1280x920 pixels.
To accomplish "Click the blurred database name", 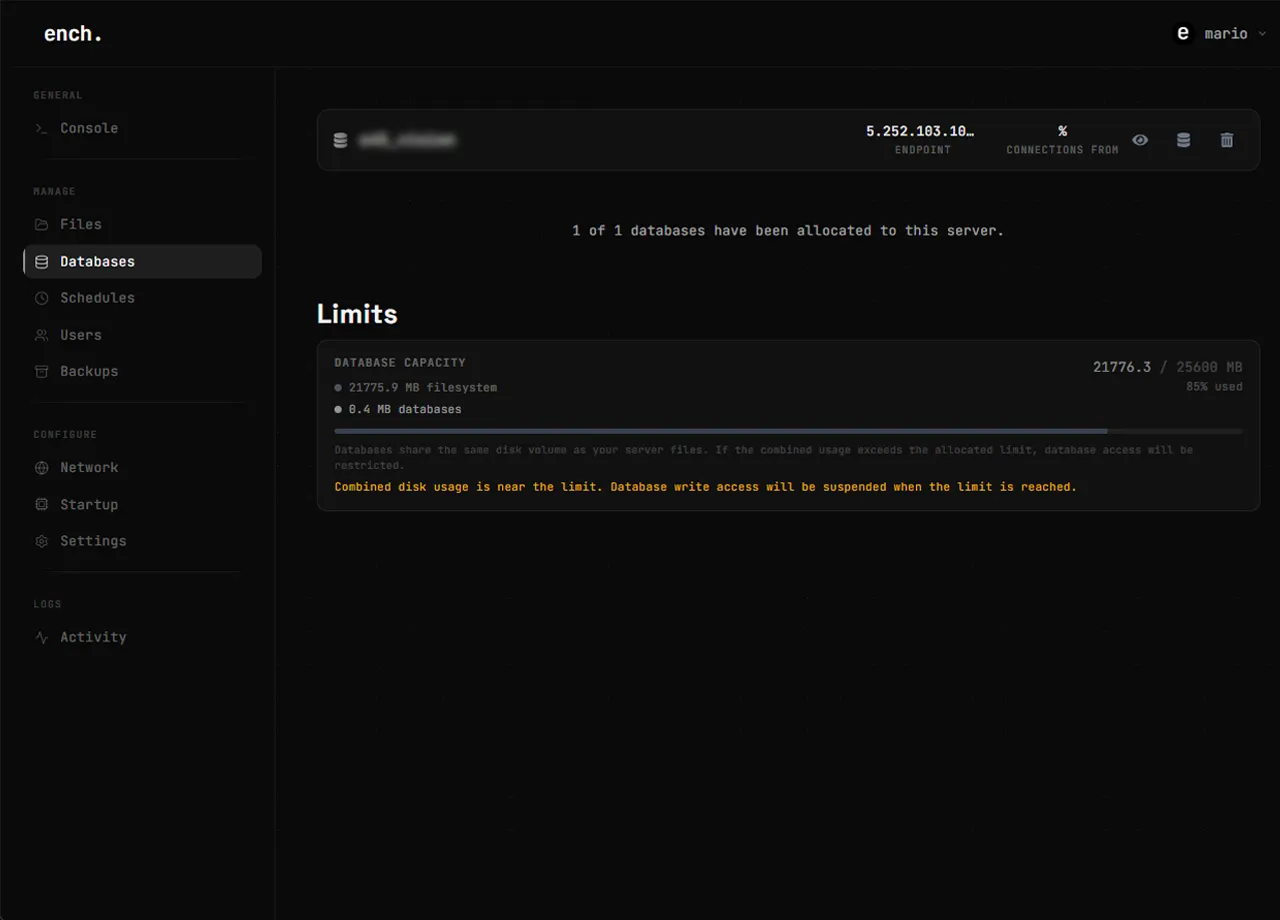I will pos(407,140).
